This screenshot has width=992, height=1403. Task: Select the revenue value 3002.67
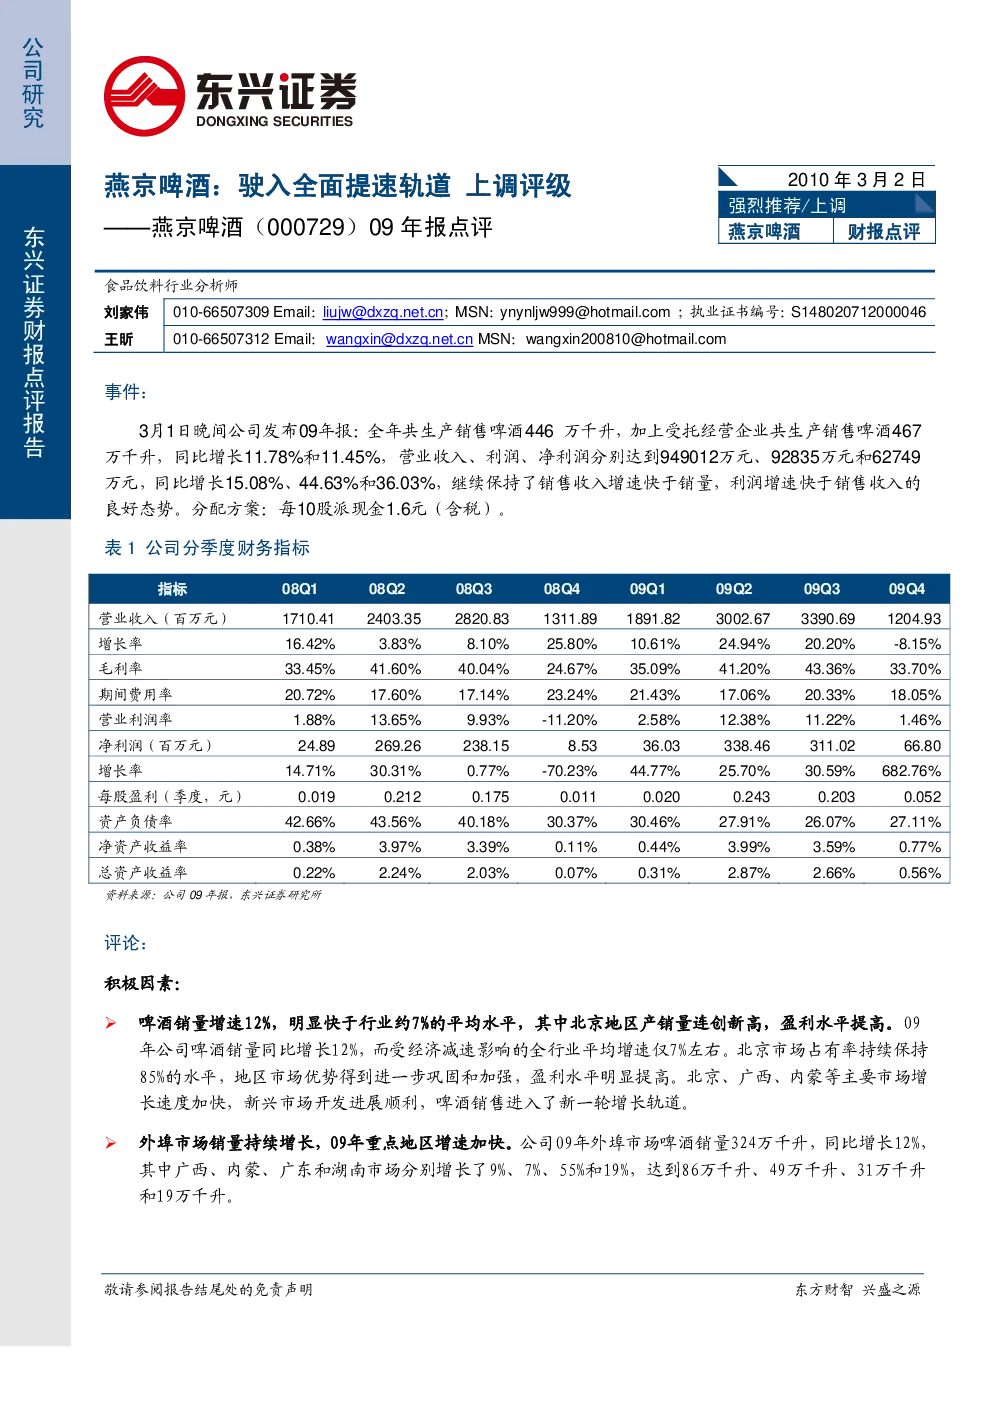[743, 619]
